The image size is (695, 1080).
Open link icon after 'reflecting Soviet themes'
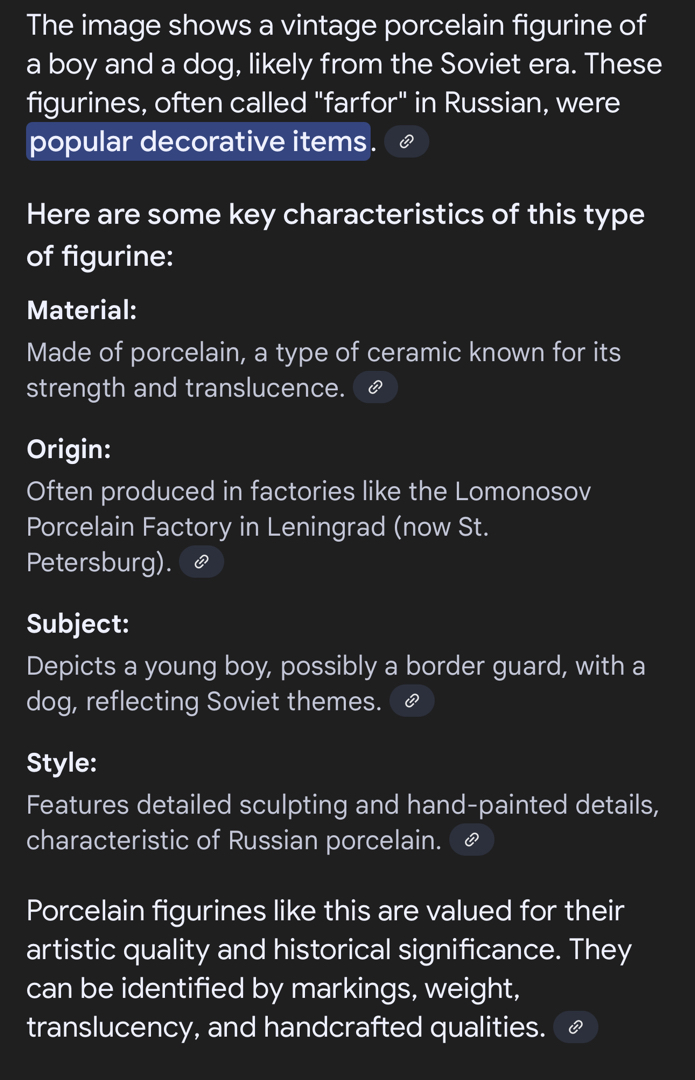pos(412,700)
